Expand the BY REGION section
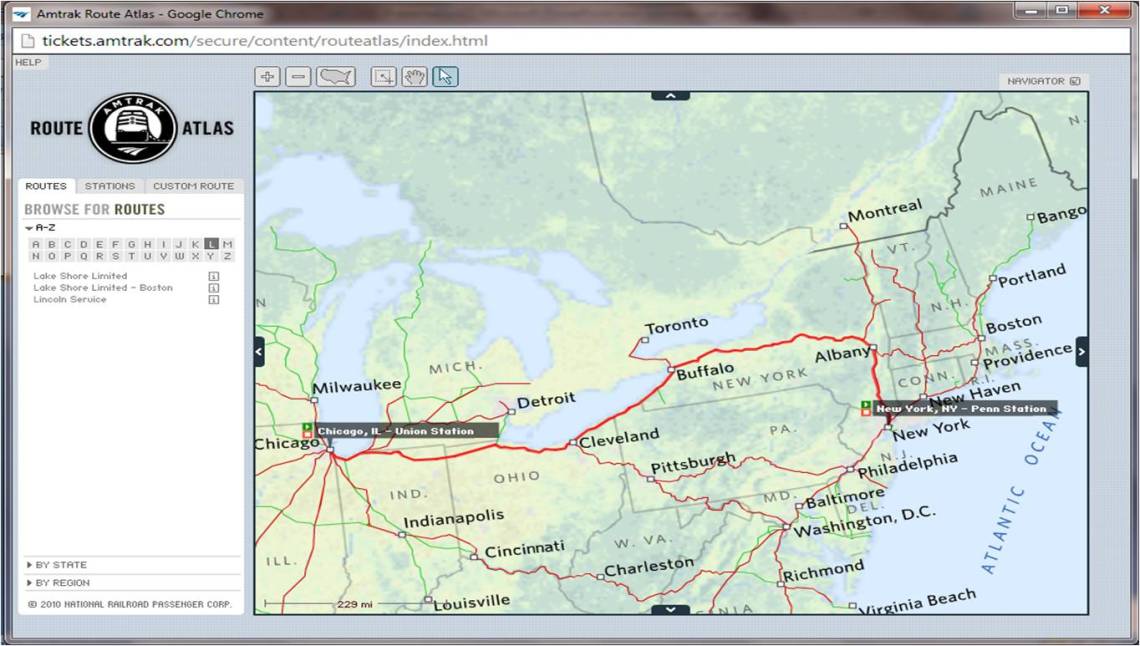Image resolution: width=1140 pixels, height=646 pixels. coord(58,582)
